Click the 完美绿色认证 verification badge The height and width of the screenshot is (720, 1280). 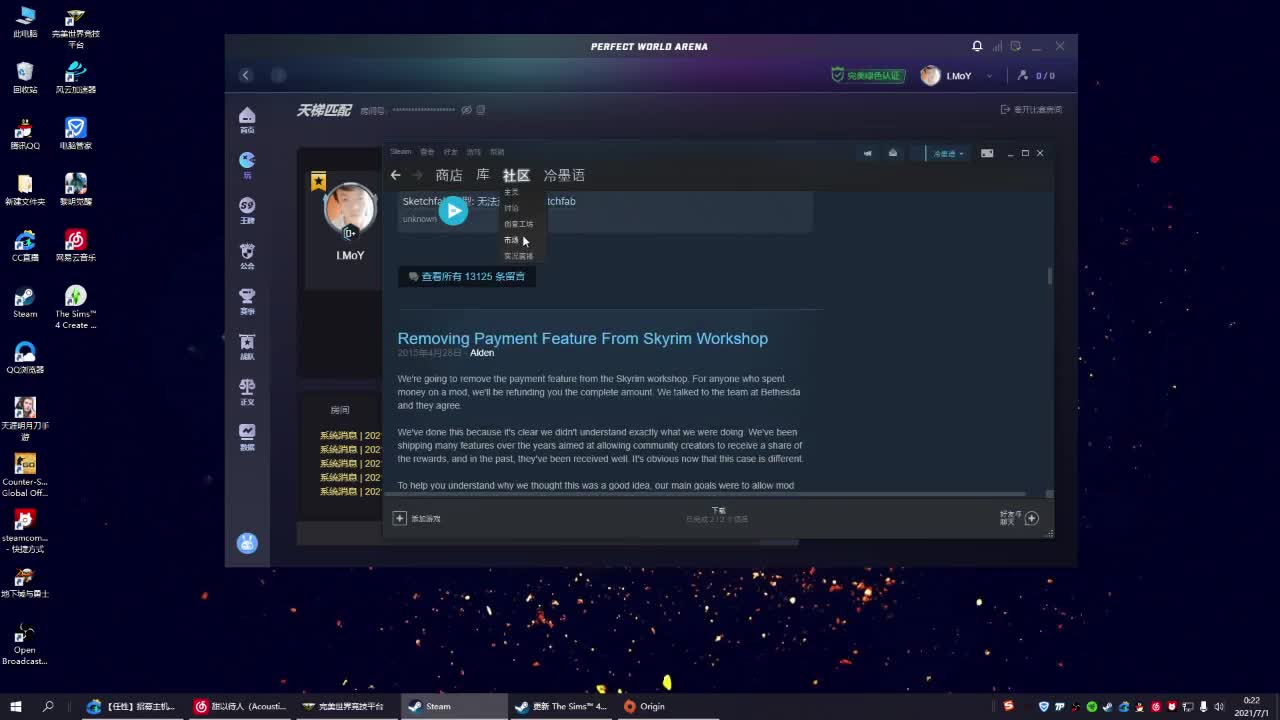coord(867,75)
